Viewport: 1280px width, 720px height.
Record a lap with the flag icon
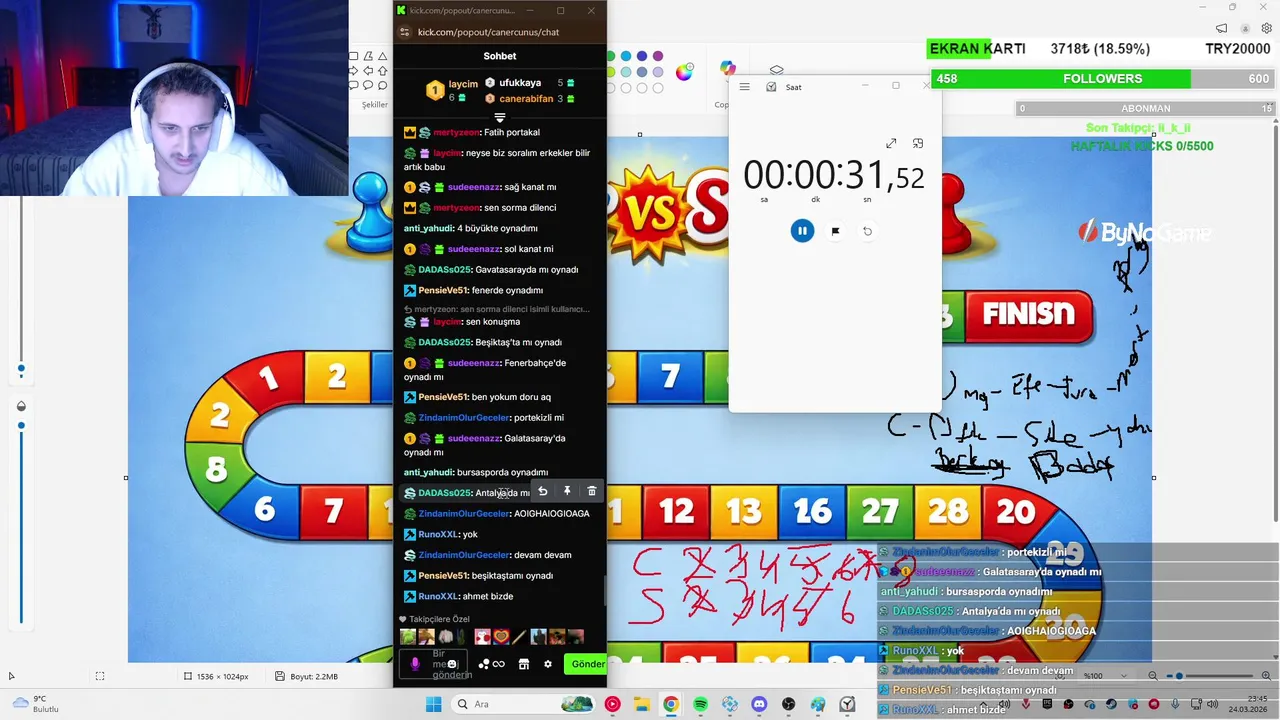tap(835, 231)
